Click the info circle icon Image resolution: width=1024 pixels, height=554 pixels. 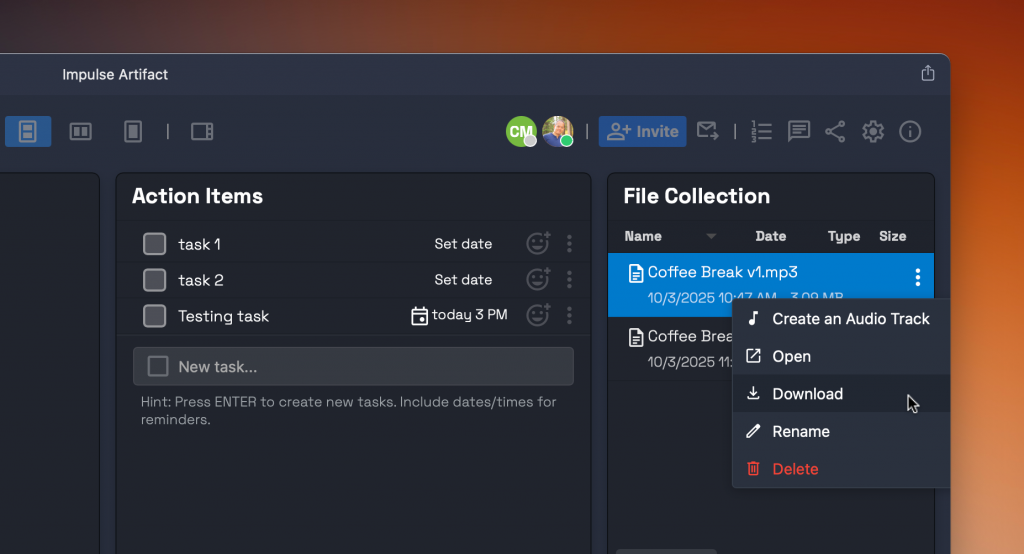pos(910,131)
